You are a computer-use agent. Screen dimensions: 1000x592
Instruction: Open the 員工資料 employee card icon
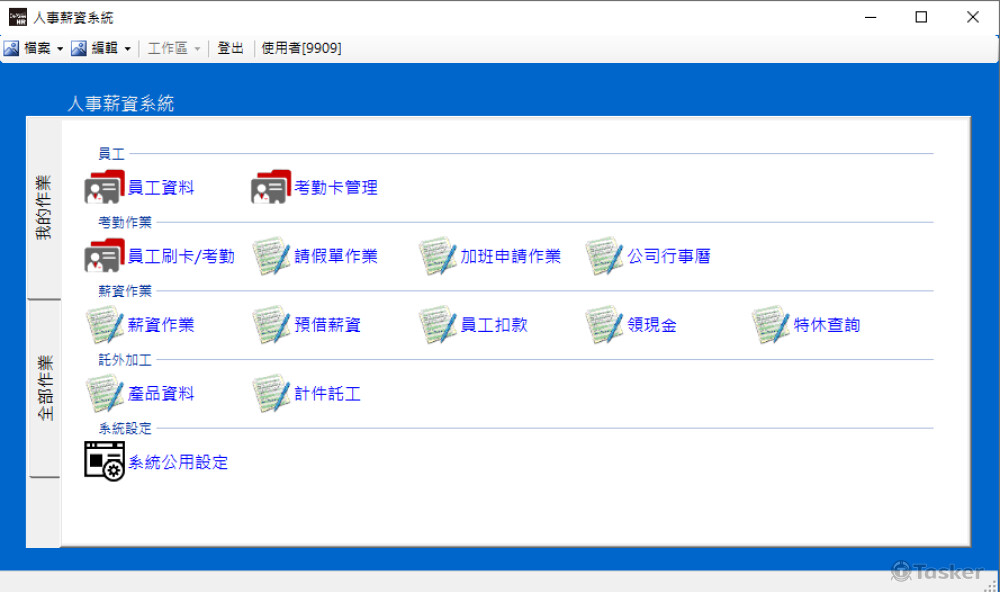pyautogui.click(x=103, y=187)
